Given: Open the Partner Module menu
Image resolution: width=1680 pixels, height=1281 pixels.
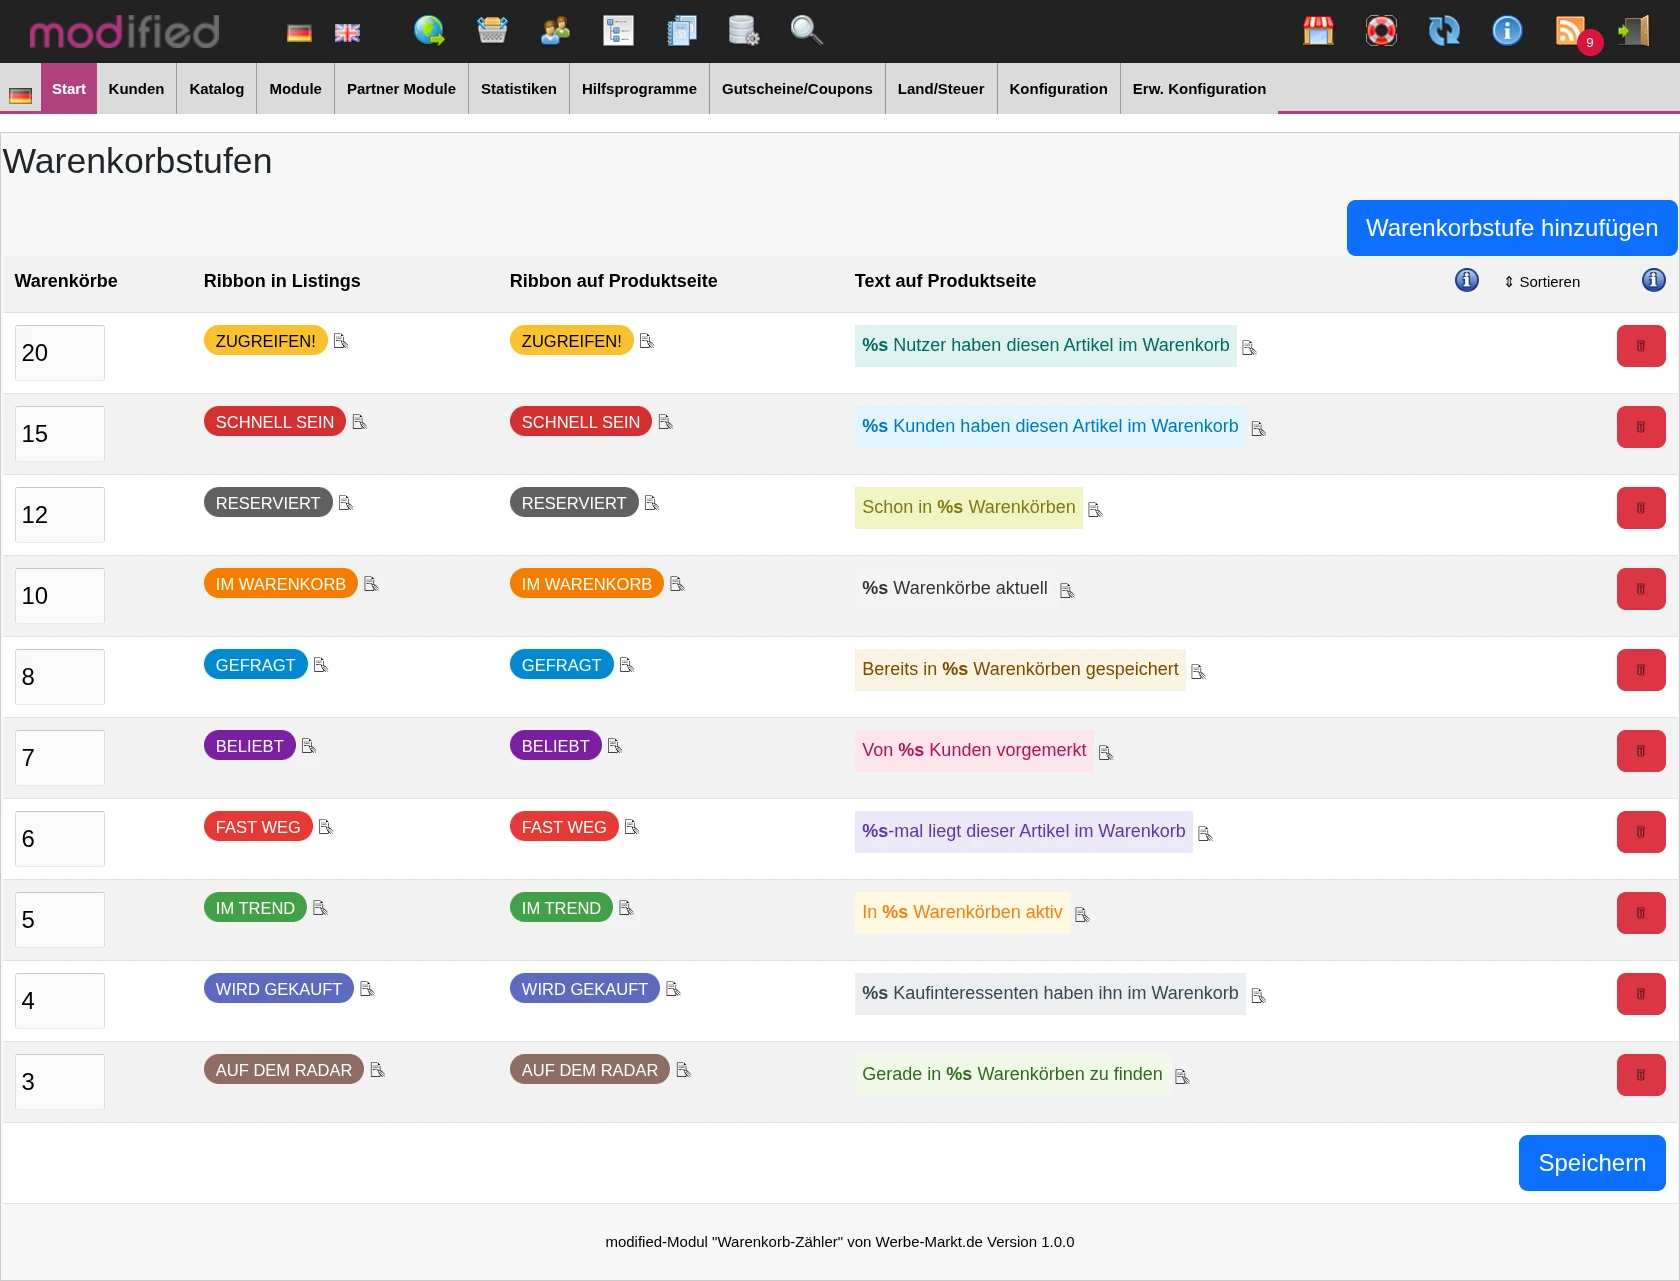Looking at the screenshot, I should [x=401, y=88].
